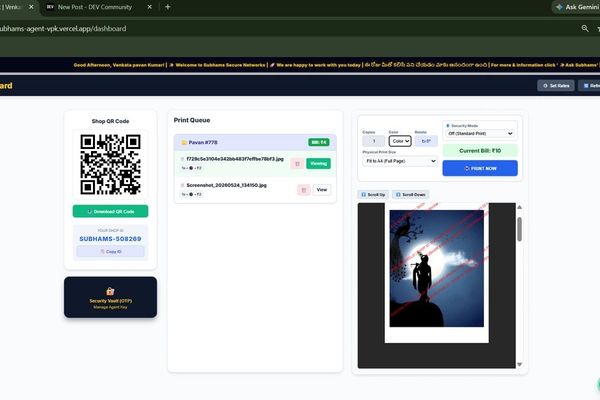The image size is (600, 400).
Task: Click the folder icon next to Pavan #778
Action: point(184,142)
